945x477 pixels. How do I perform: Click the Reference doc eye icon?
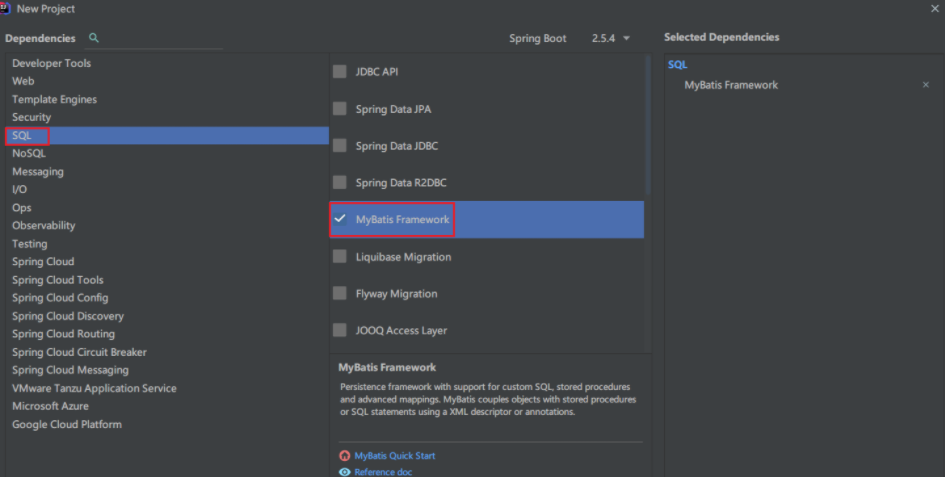[345, 472]
